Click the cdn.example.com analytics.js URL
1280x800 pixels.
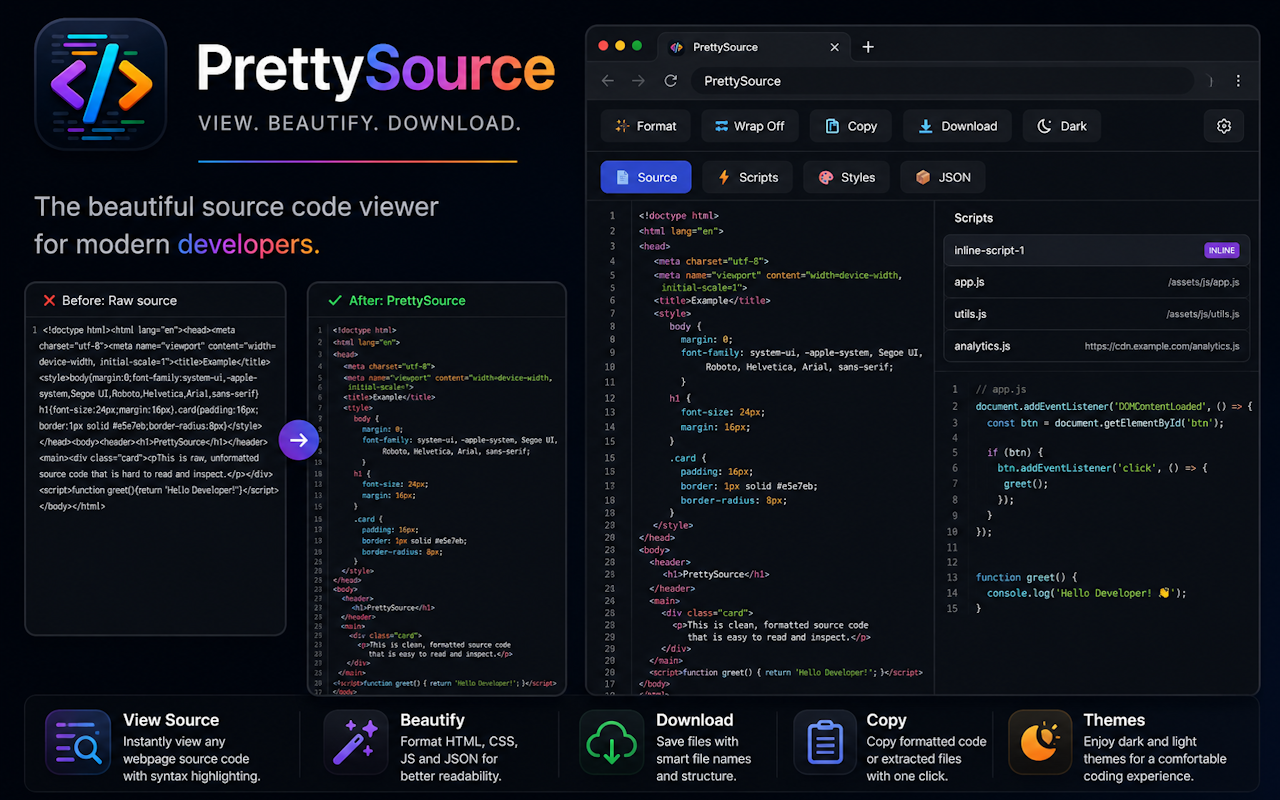pos(1162,347)
